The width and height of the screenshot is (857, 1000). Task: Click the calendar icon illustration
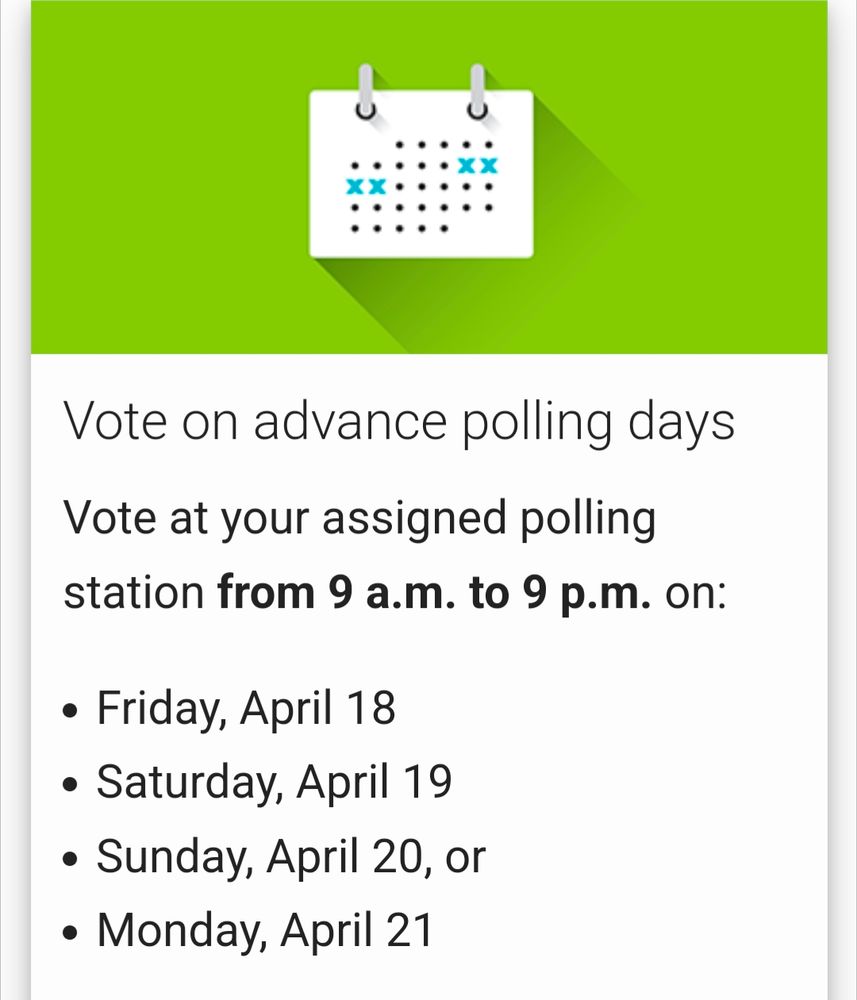[x=421, y=162]
